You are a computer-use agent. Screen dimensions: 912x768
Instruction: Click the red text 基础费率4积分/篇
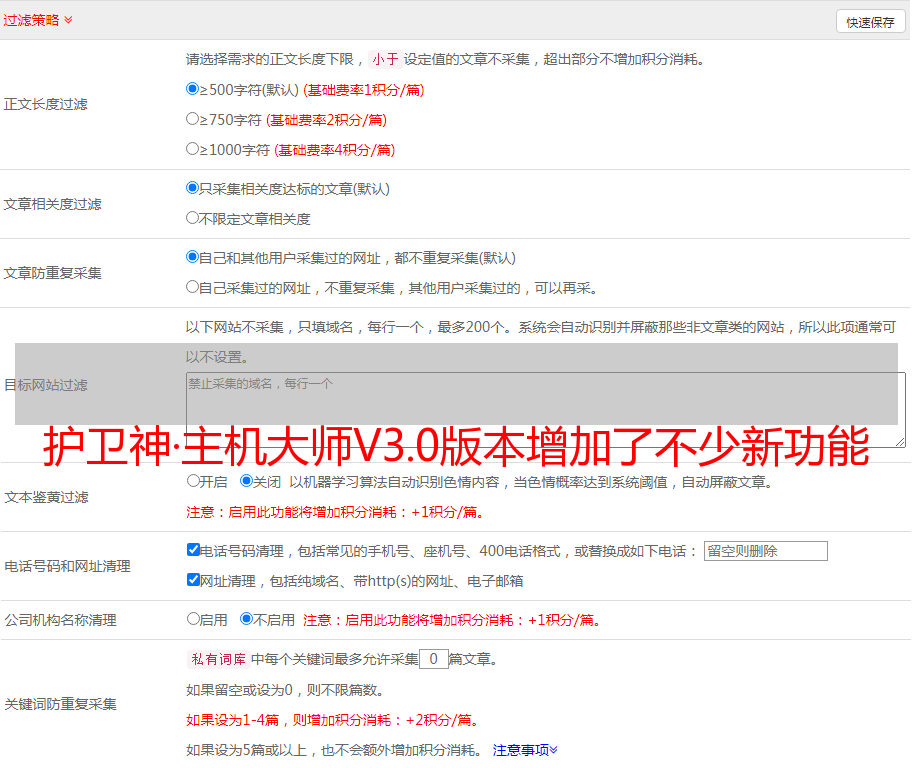[x=334, y=150]
